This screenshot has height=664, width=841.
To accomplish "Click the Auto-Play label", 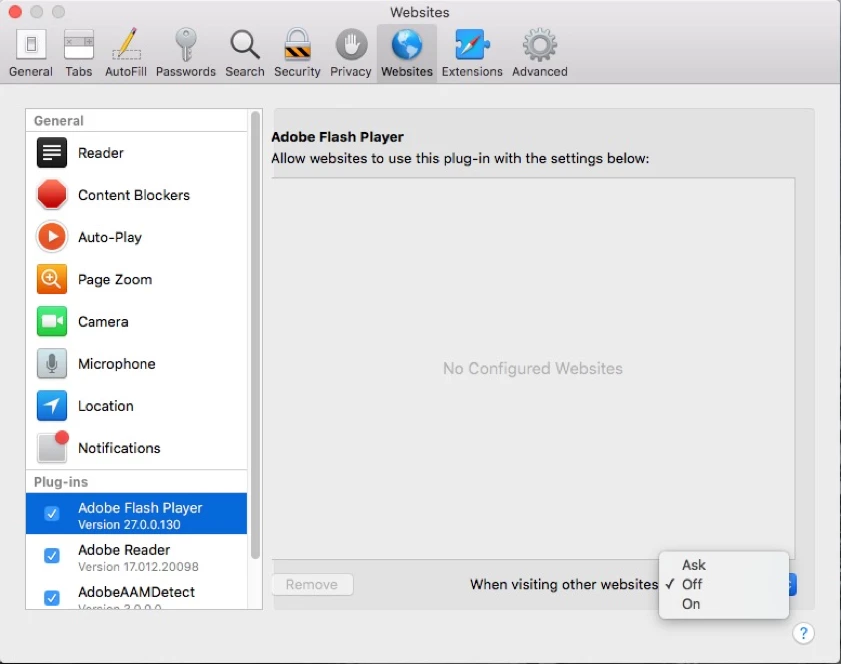I will point(110,237).
